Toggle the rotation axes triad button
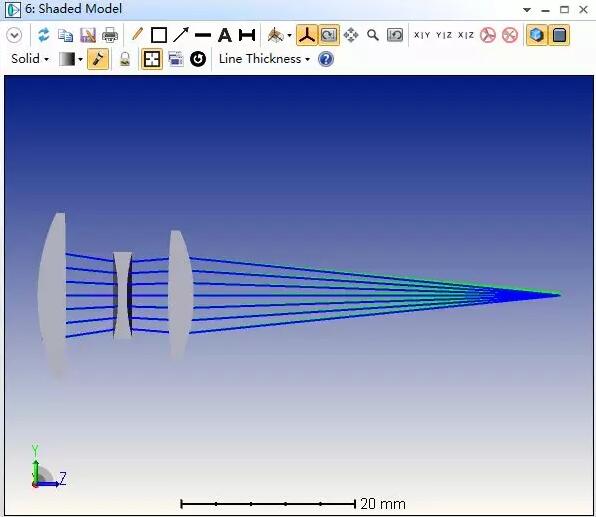This screenshot has width=596, height=517. tap(306, 35)
